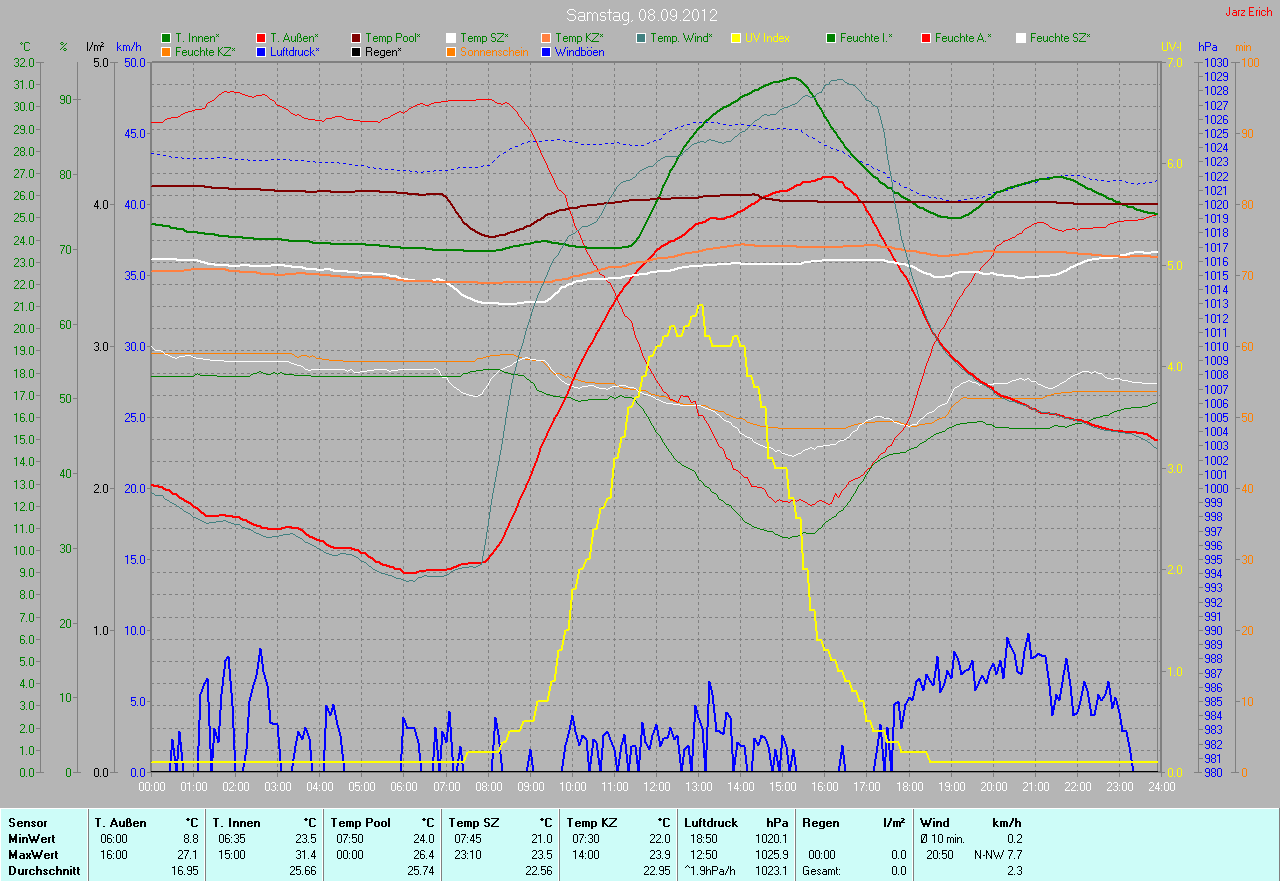Click the 'MinWert' row label

coord(31,839)
